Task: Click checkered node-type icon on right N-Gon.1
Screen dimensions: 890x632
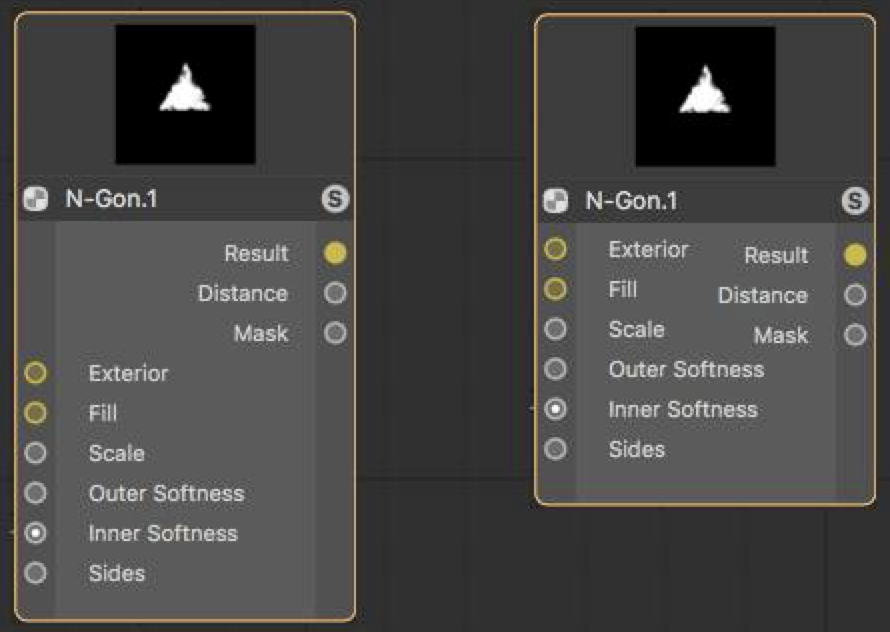Action: (x=556, y=201)
